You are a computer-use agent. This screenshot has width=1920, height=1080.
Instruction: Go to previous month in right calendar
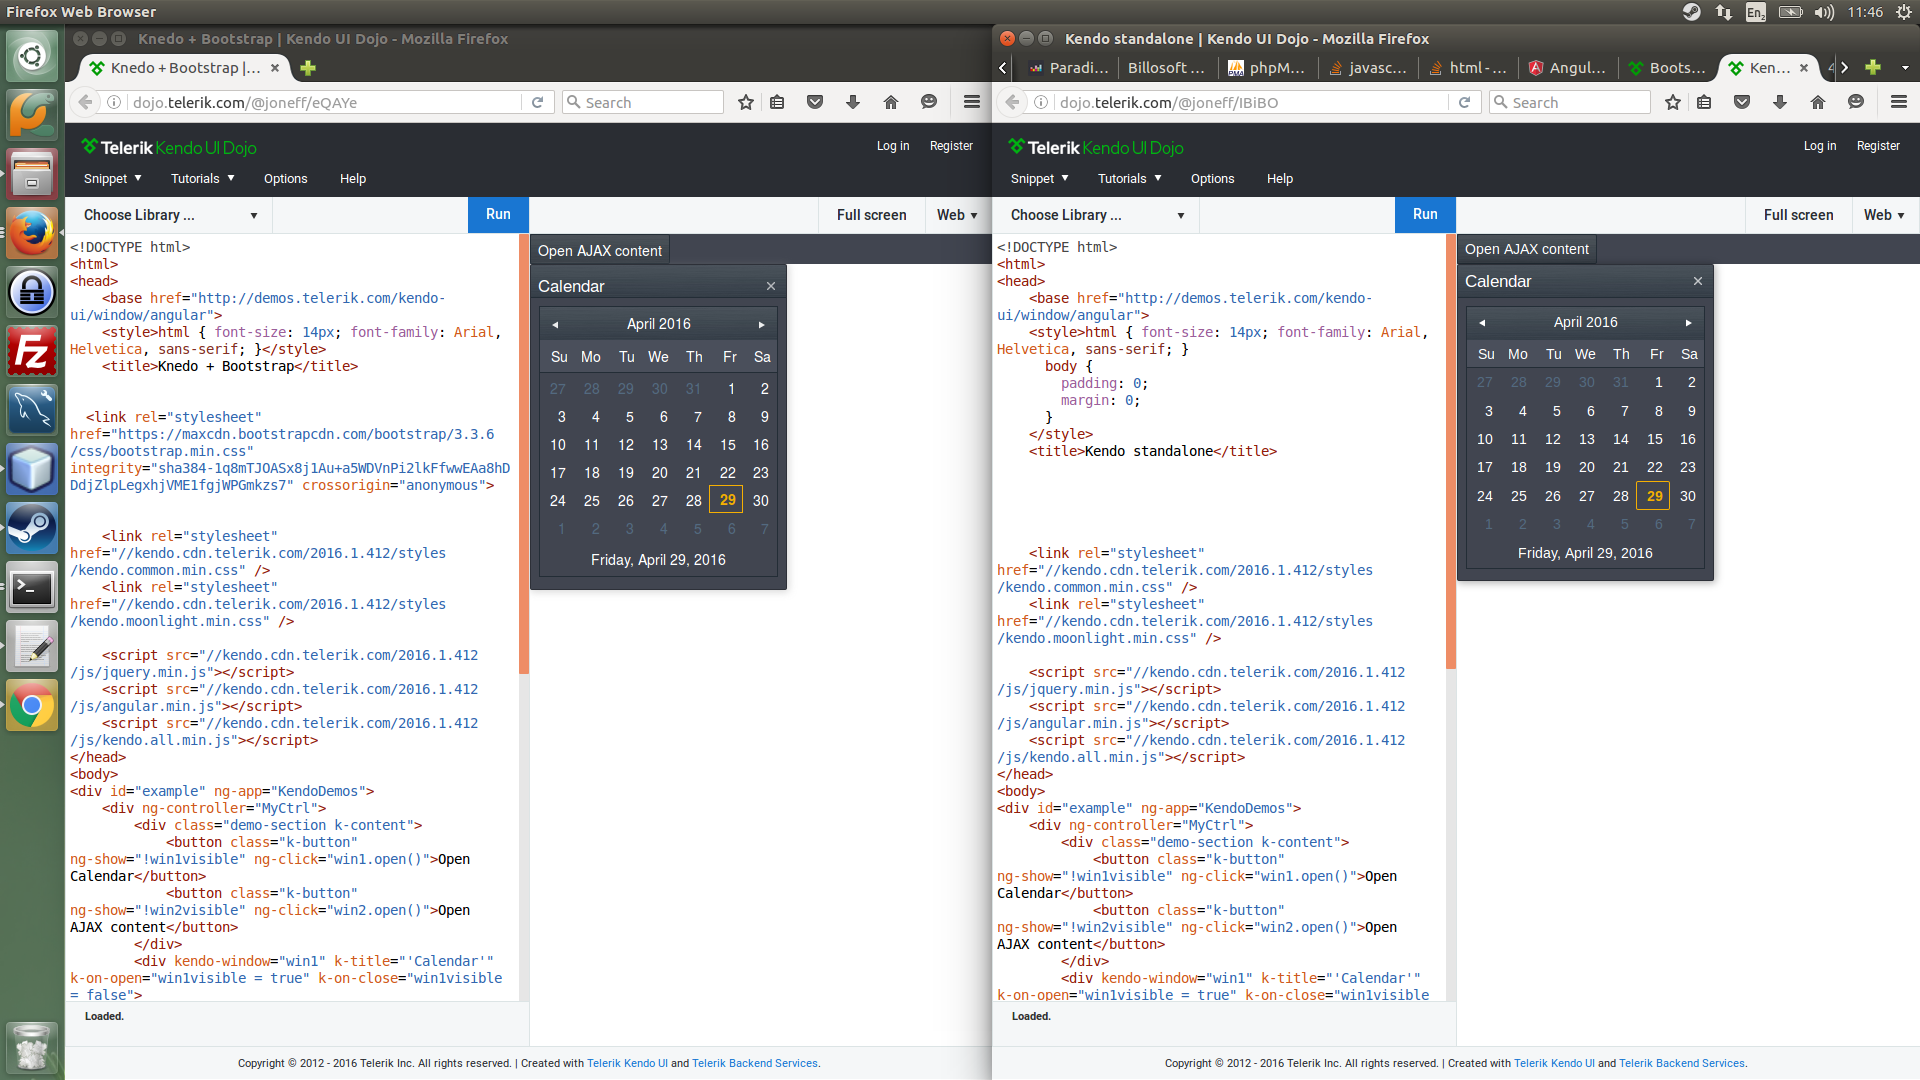[x=1482, y=322]
